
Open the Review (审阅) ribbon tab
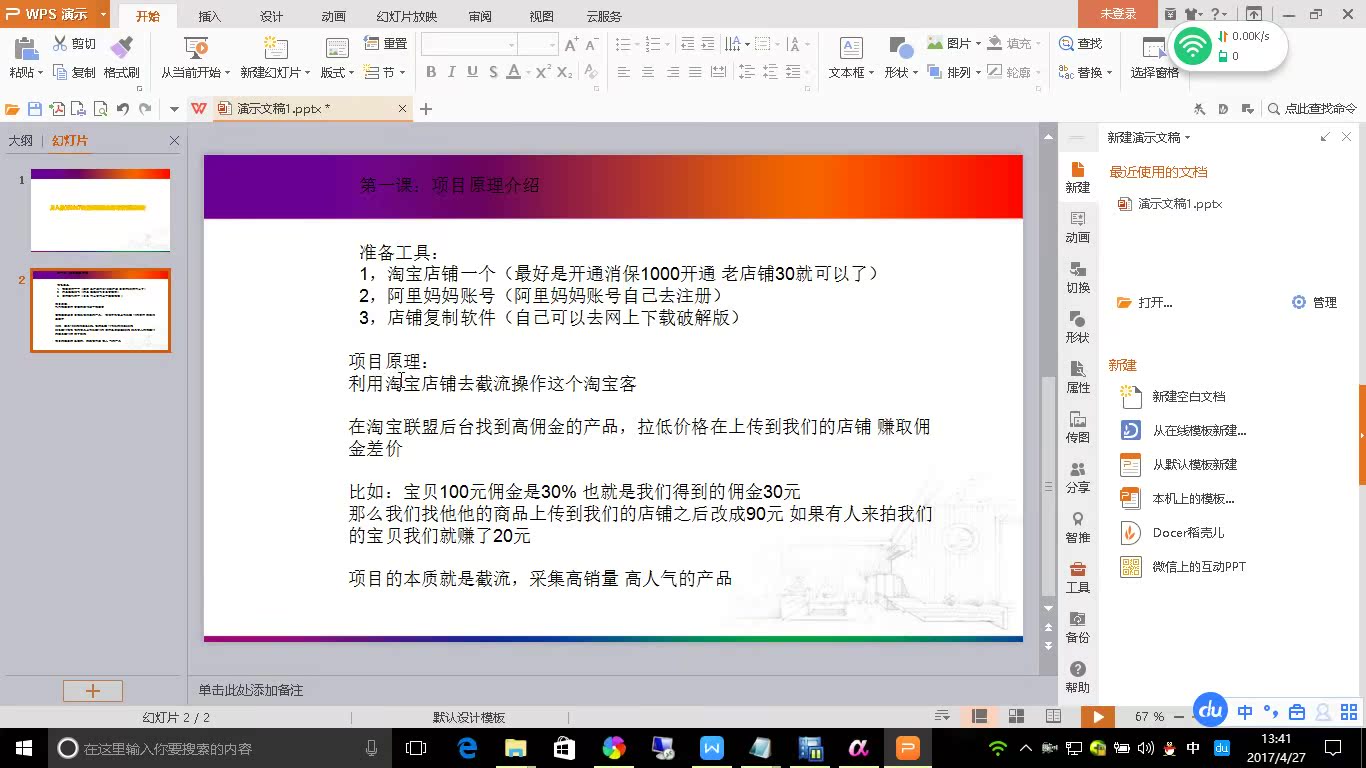tap(480, 16)
